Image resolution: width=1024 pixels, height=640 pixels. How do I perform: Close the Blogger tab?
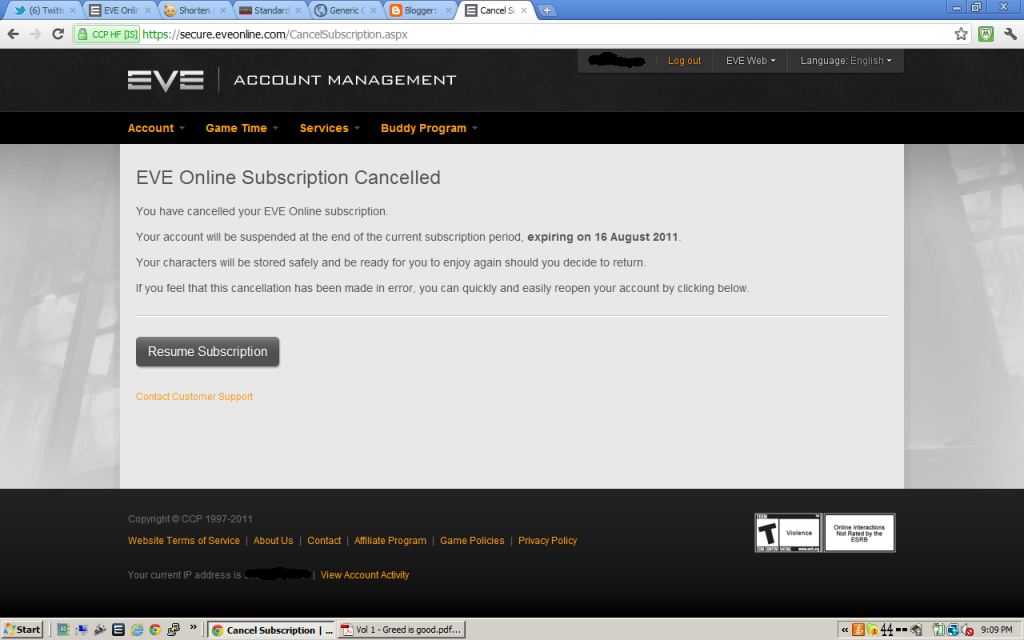pos(449,10)
